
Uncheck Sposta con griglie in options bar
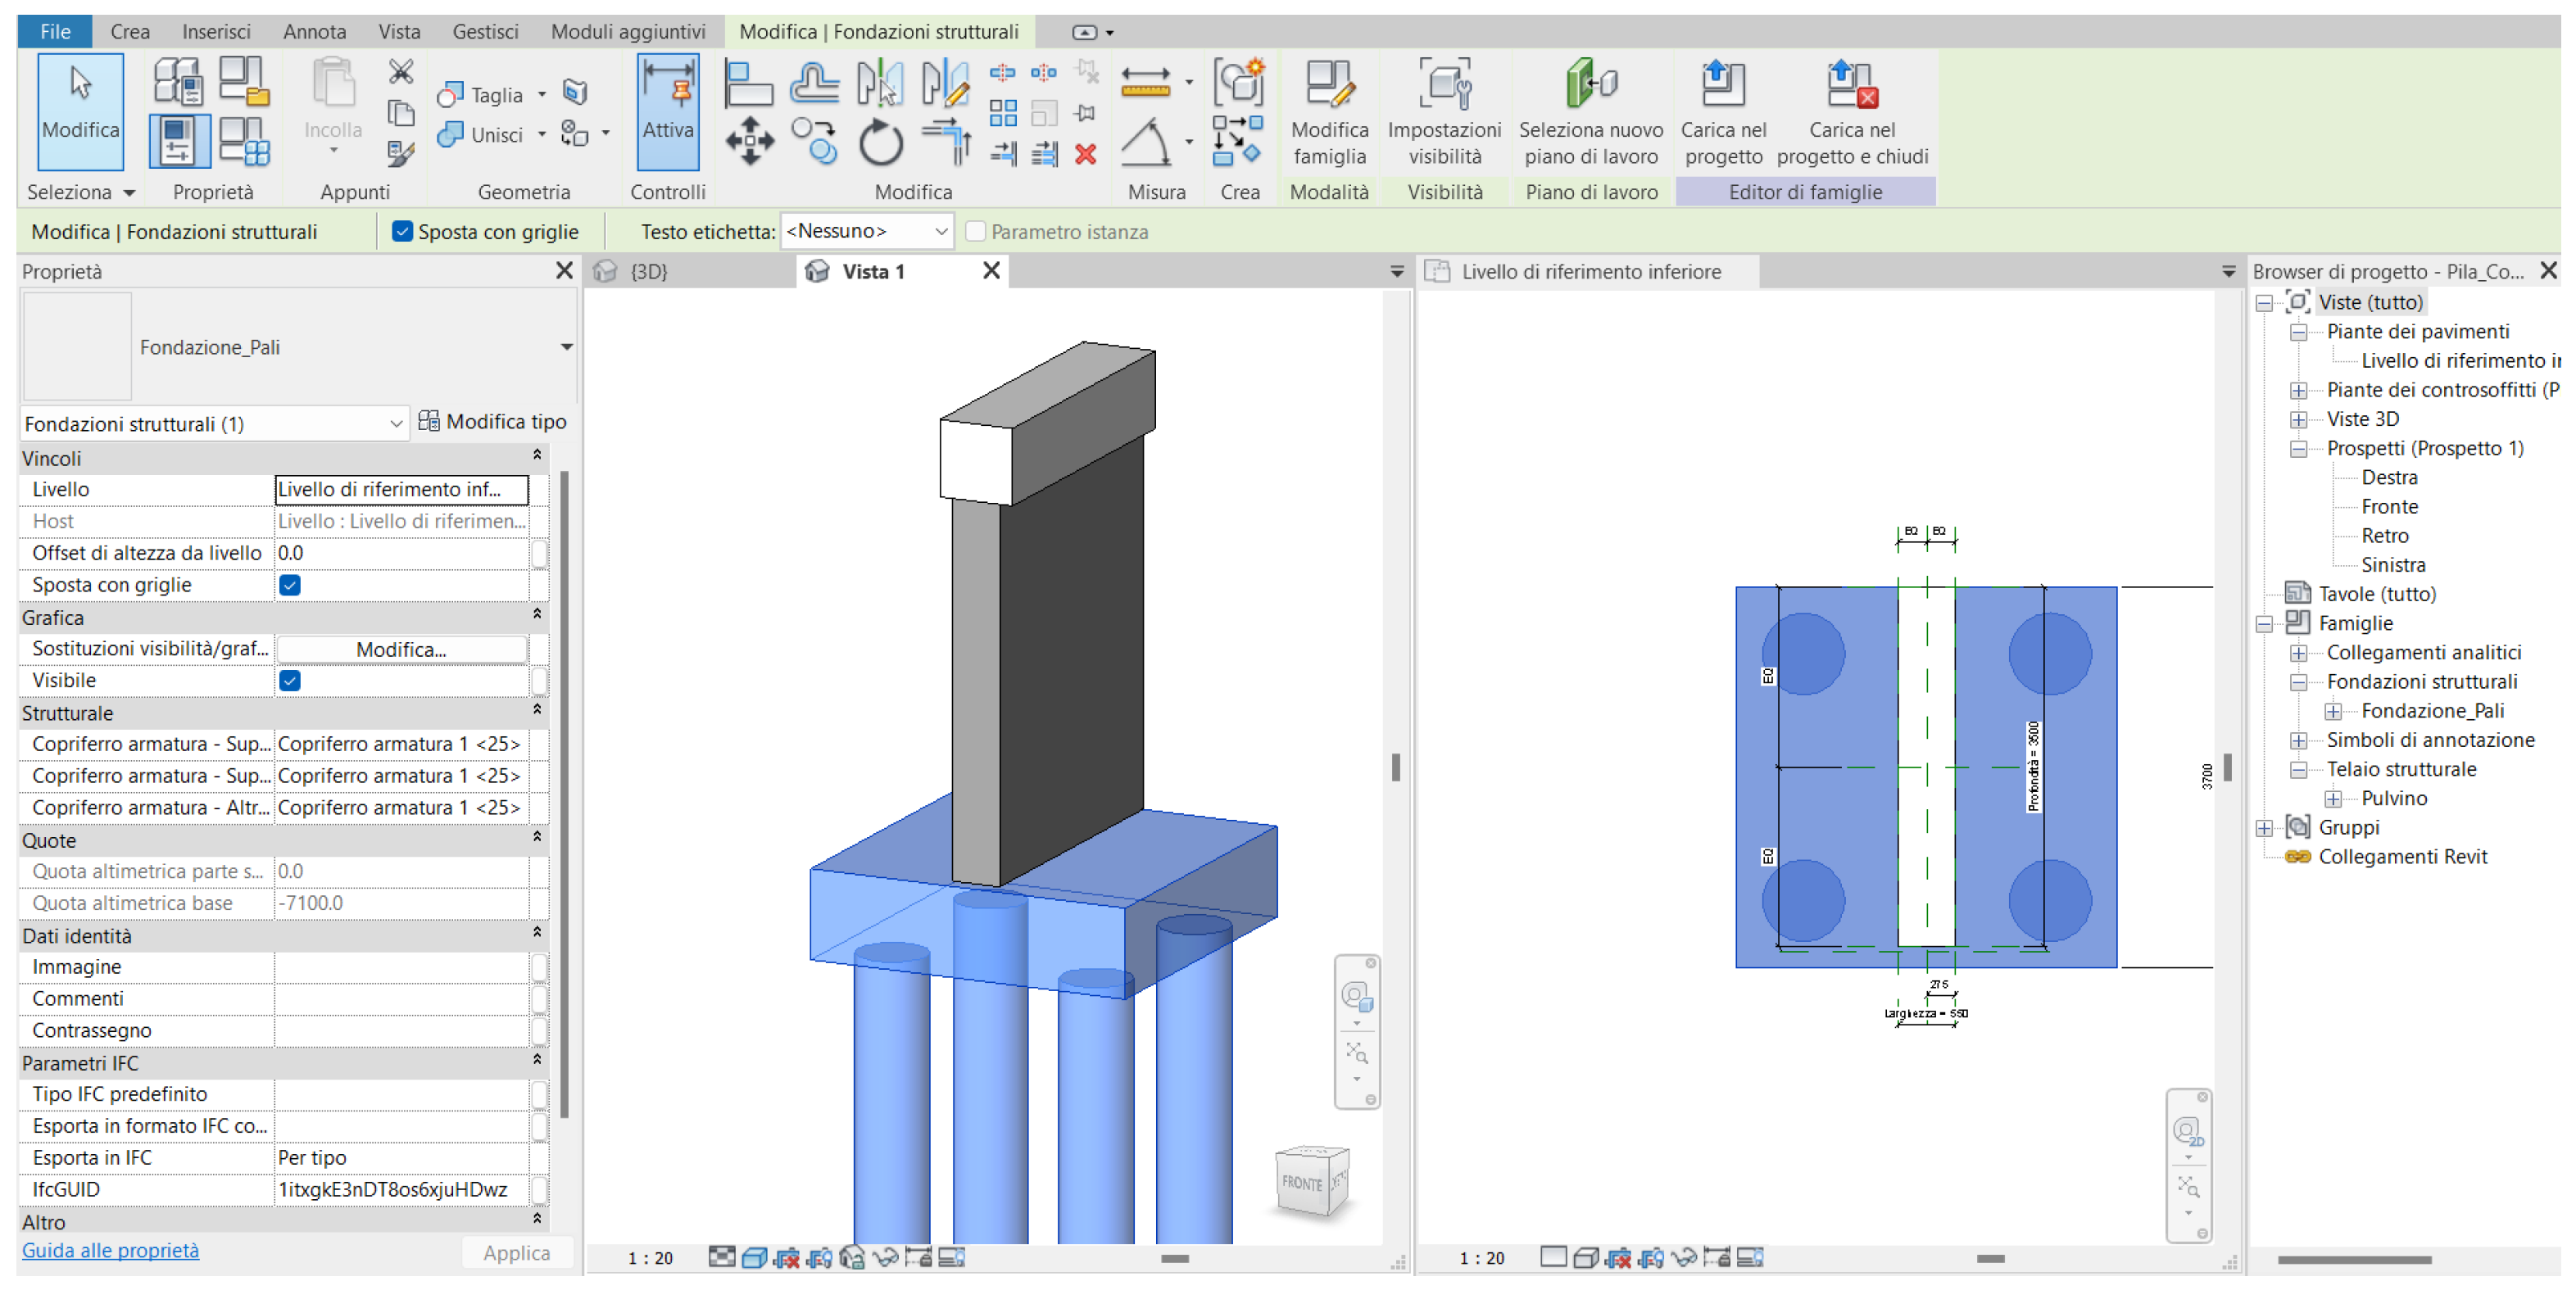coord(402,232)
